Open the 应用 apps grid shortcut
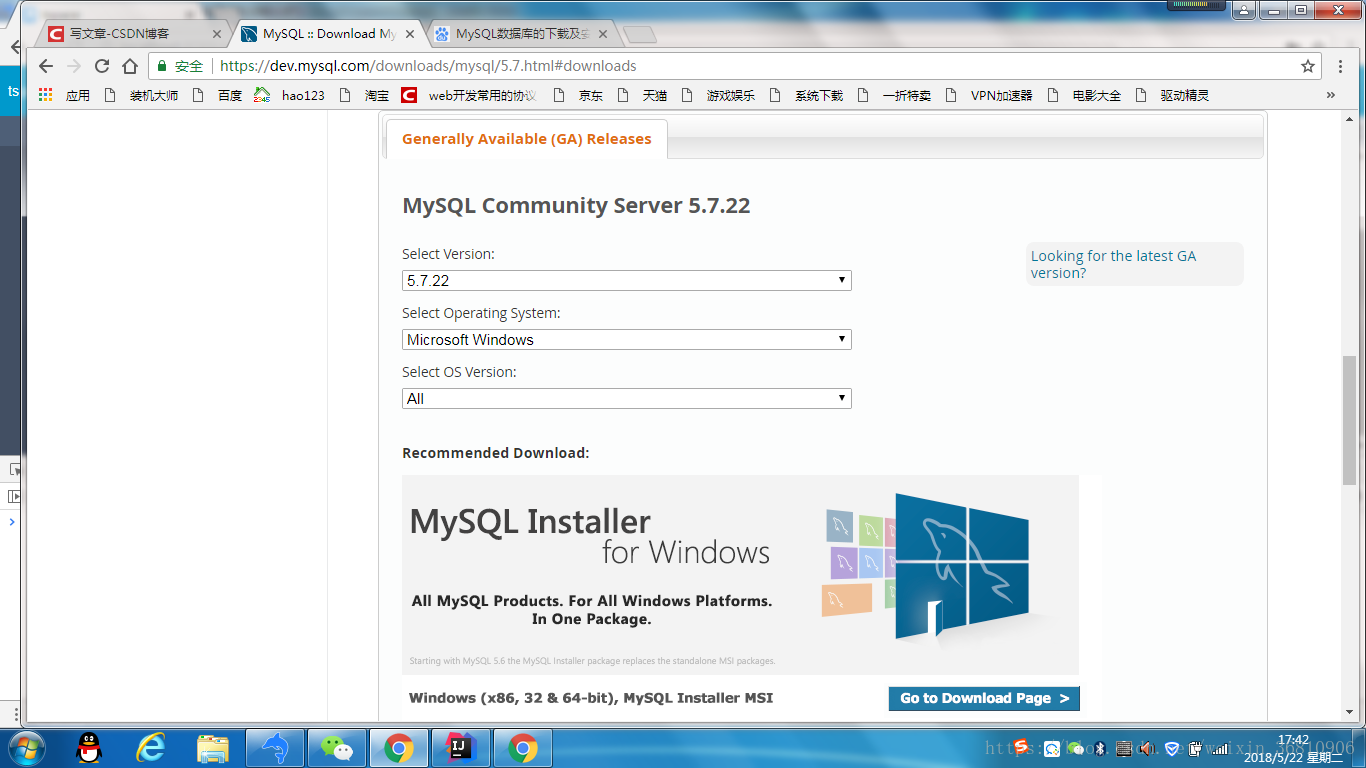 [64, 95]
